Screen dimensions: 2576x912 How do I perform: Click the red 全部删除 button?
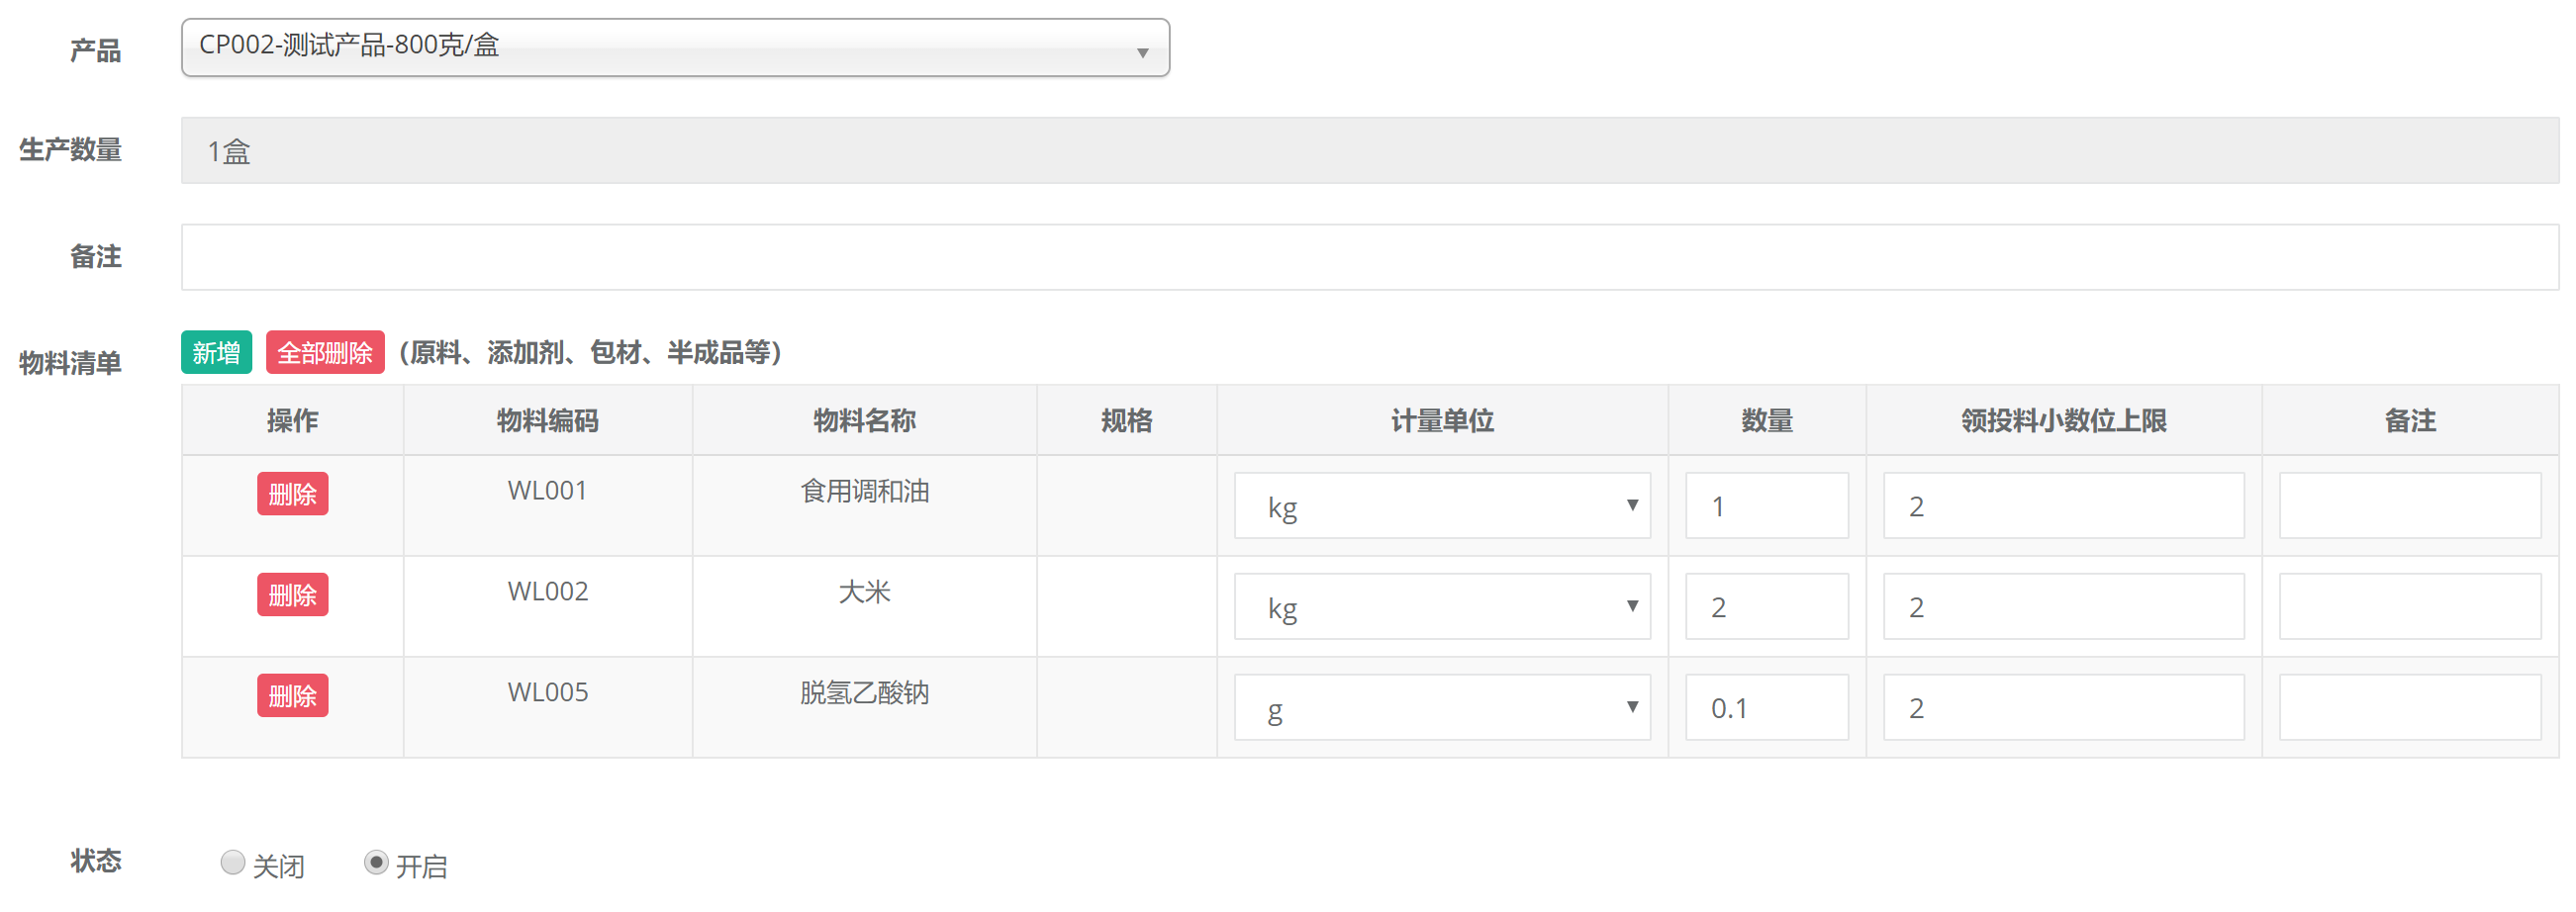324,353
